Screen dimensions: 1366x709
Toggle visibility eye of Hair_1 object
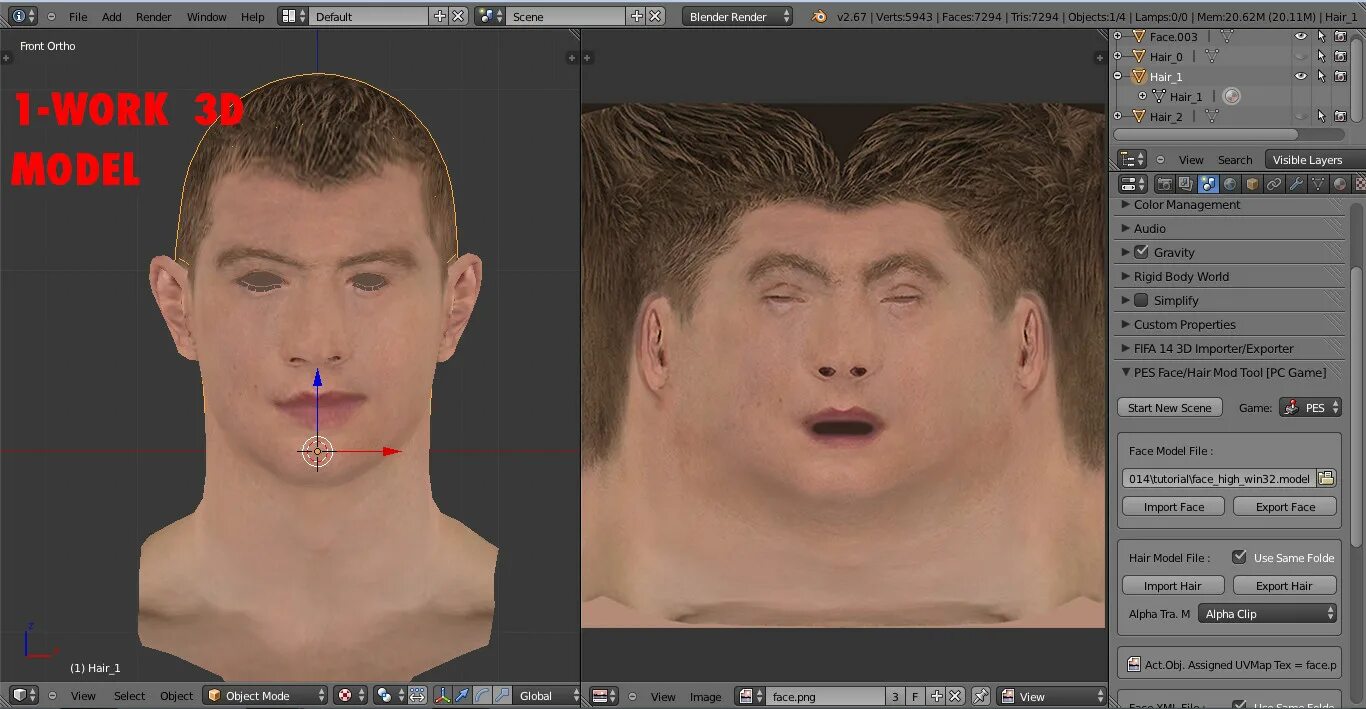[x=1301, y=76]
